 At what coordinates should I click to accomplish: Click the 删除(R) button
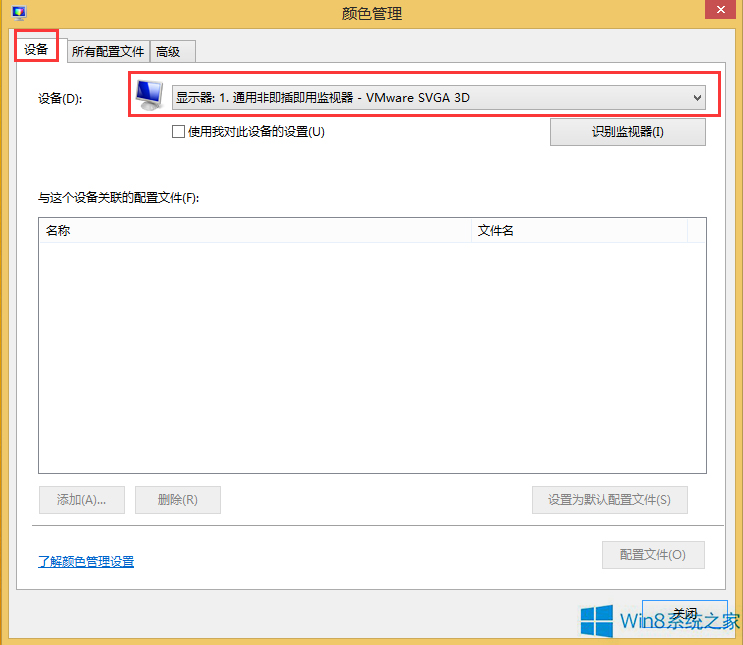178,500
